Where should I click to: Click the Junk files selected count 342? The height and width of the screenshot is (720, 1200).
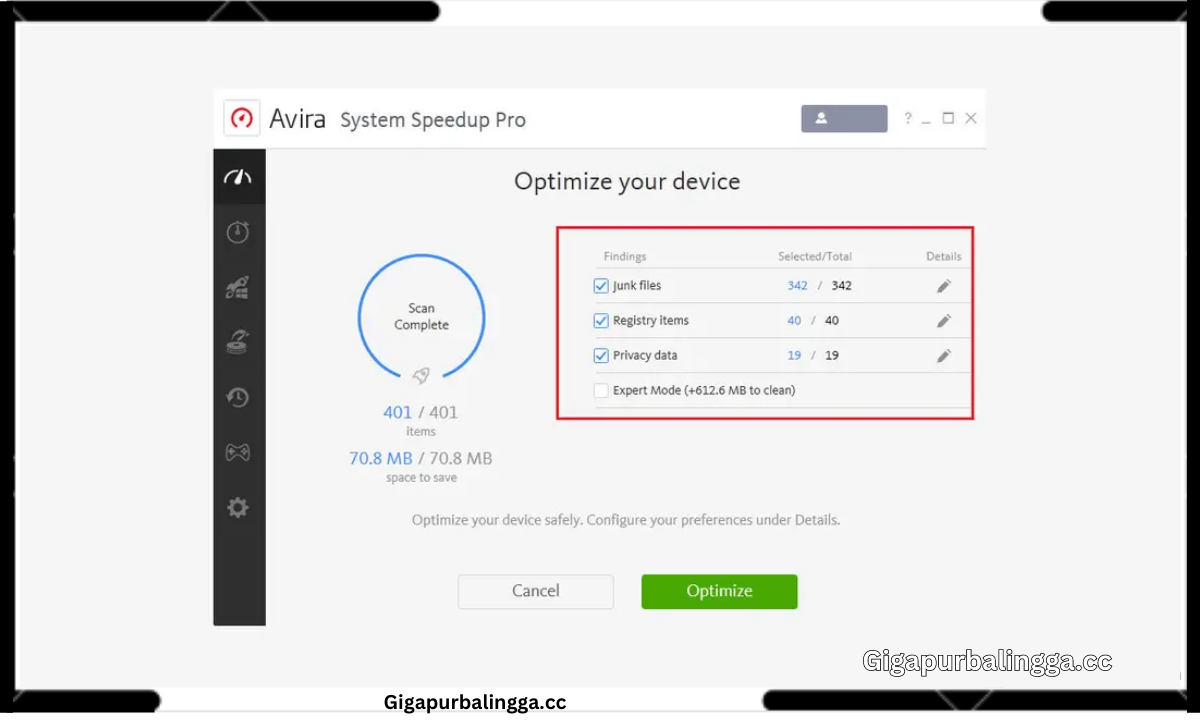pyautogui.click(x=797, y=286)
